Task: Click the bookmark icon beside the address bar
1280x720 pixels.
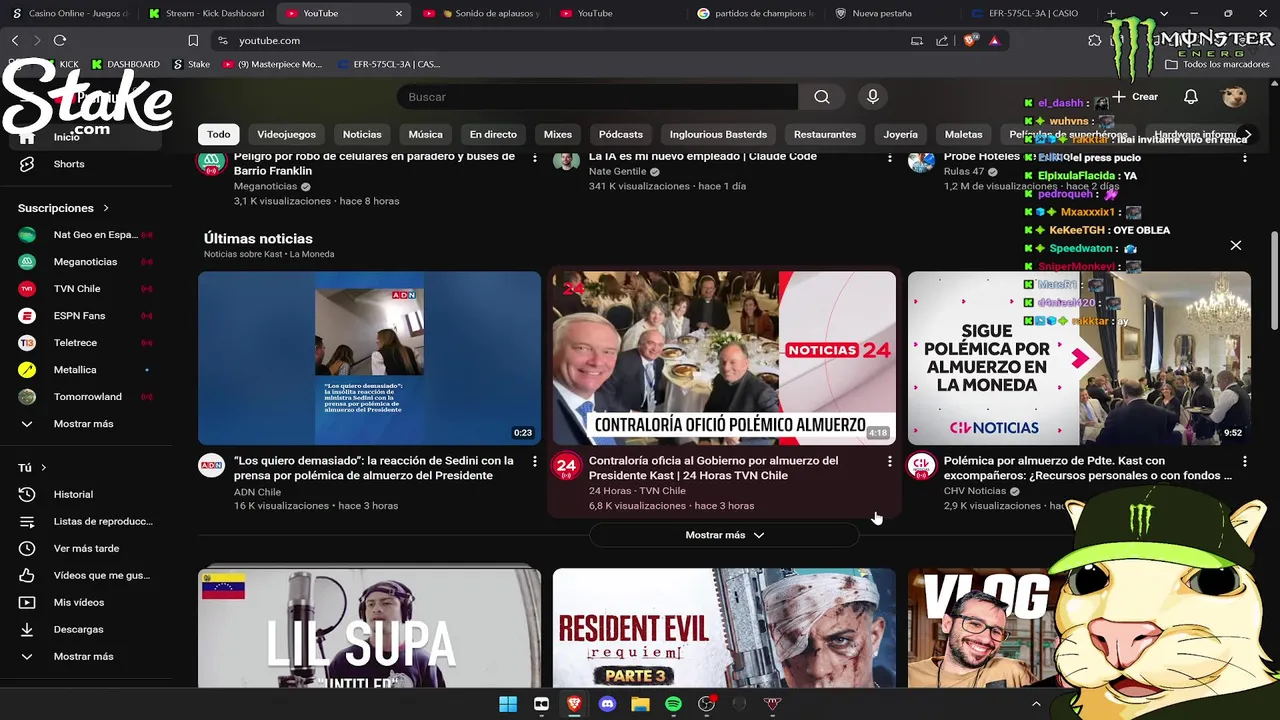Action: (193, 40)
